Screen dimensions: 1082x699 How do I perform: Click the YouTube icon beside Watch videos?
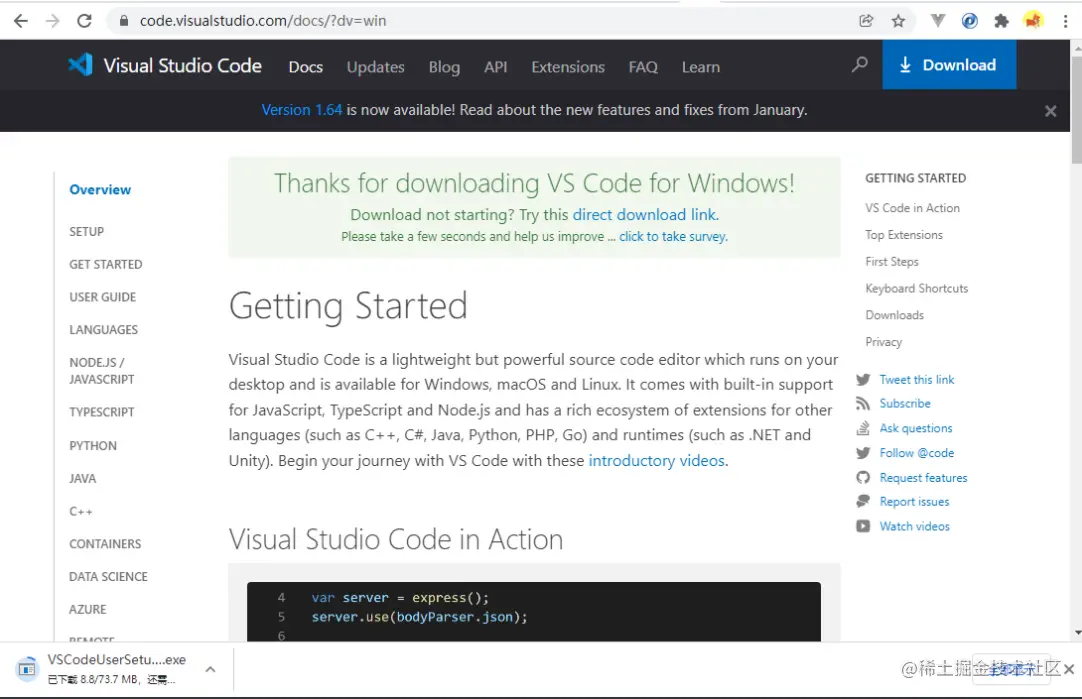point(863,526)
